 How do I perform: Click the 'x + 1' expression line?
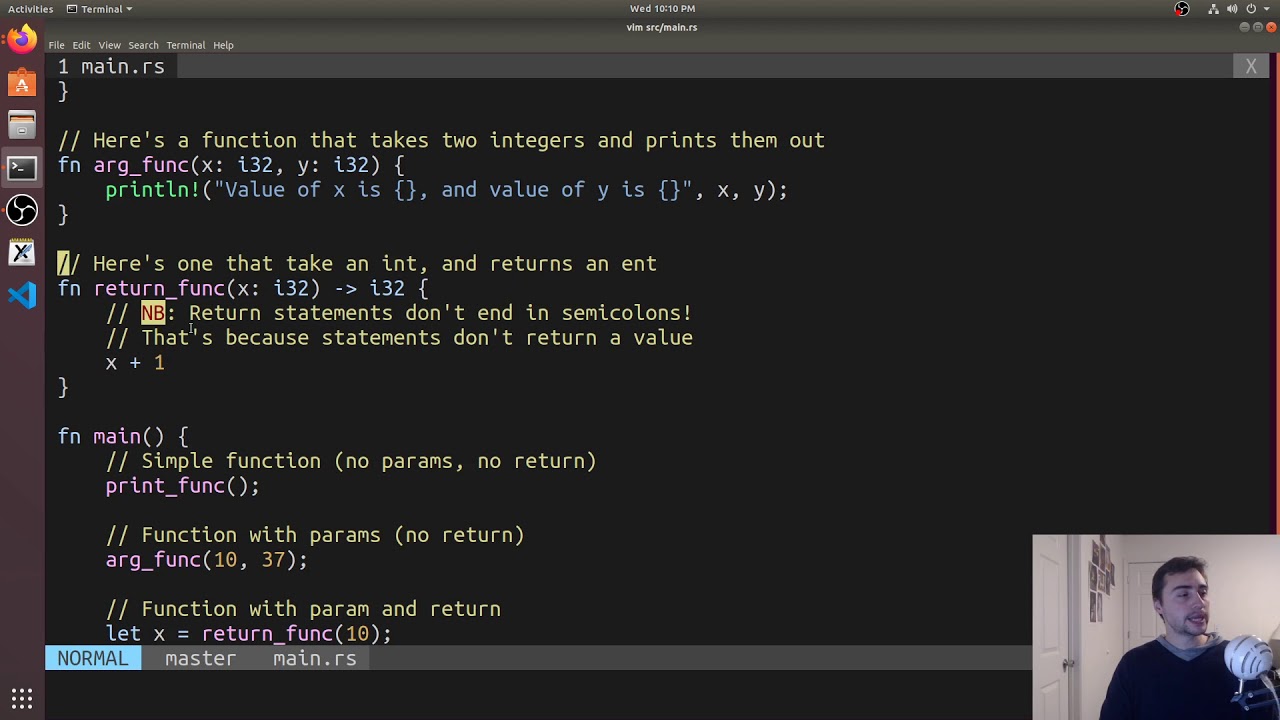135,362
